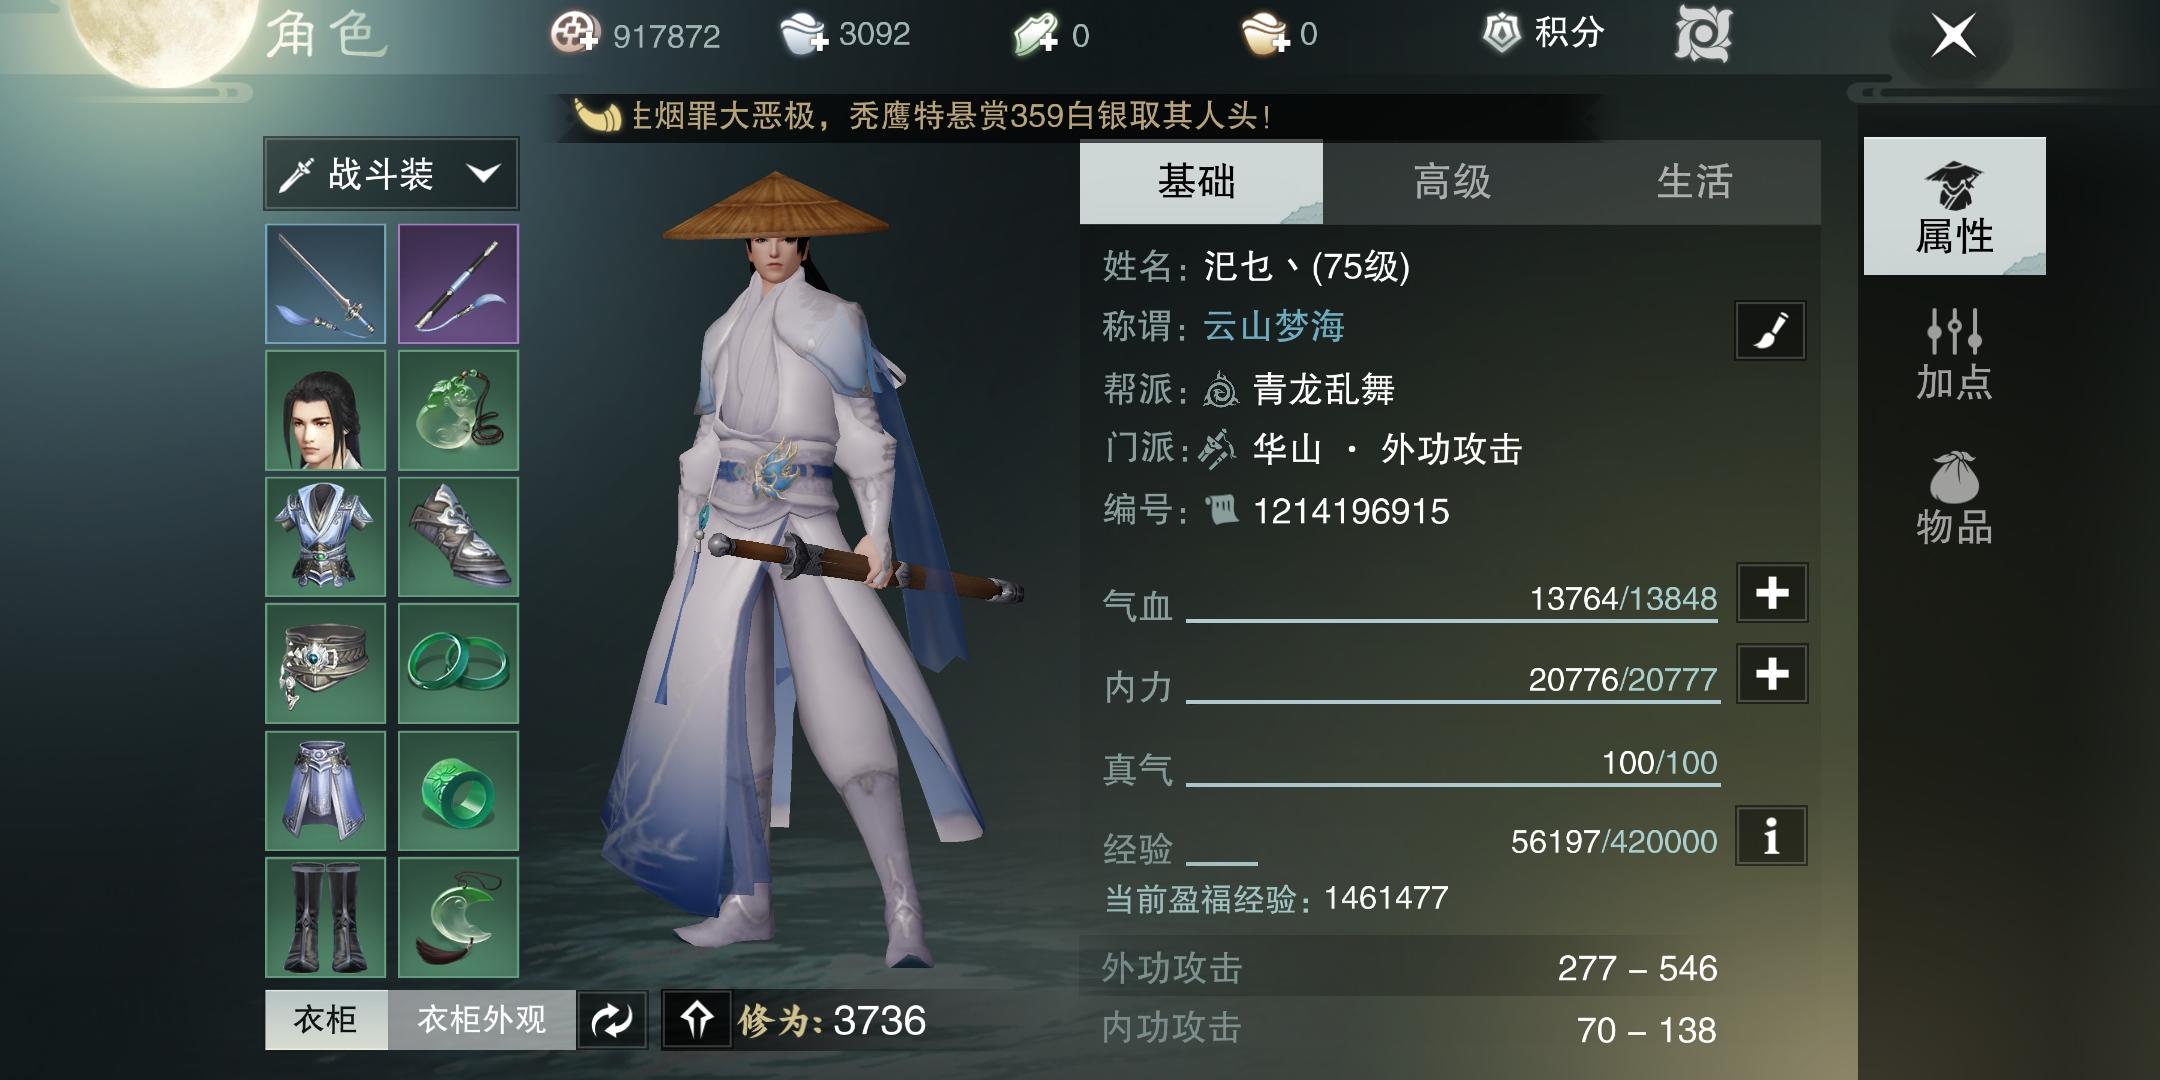This screenshot has height=1080, width=2160.
Task: Close the character panel with X
Action: click(1953, 36)
